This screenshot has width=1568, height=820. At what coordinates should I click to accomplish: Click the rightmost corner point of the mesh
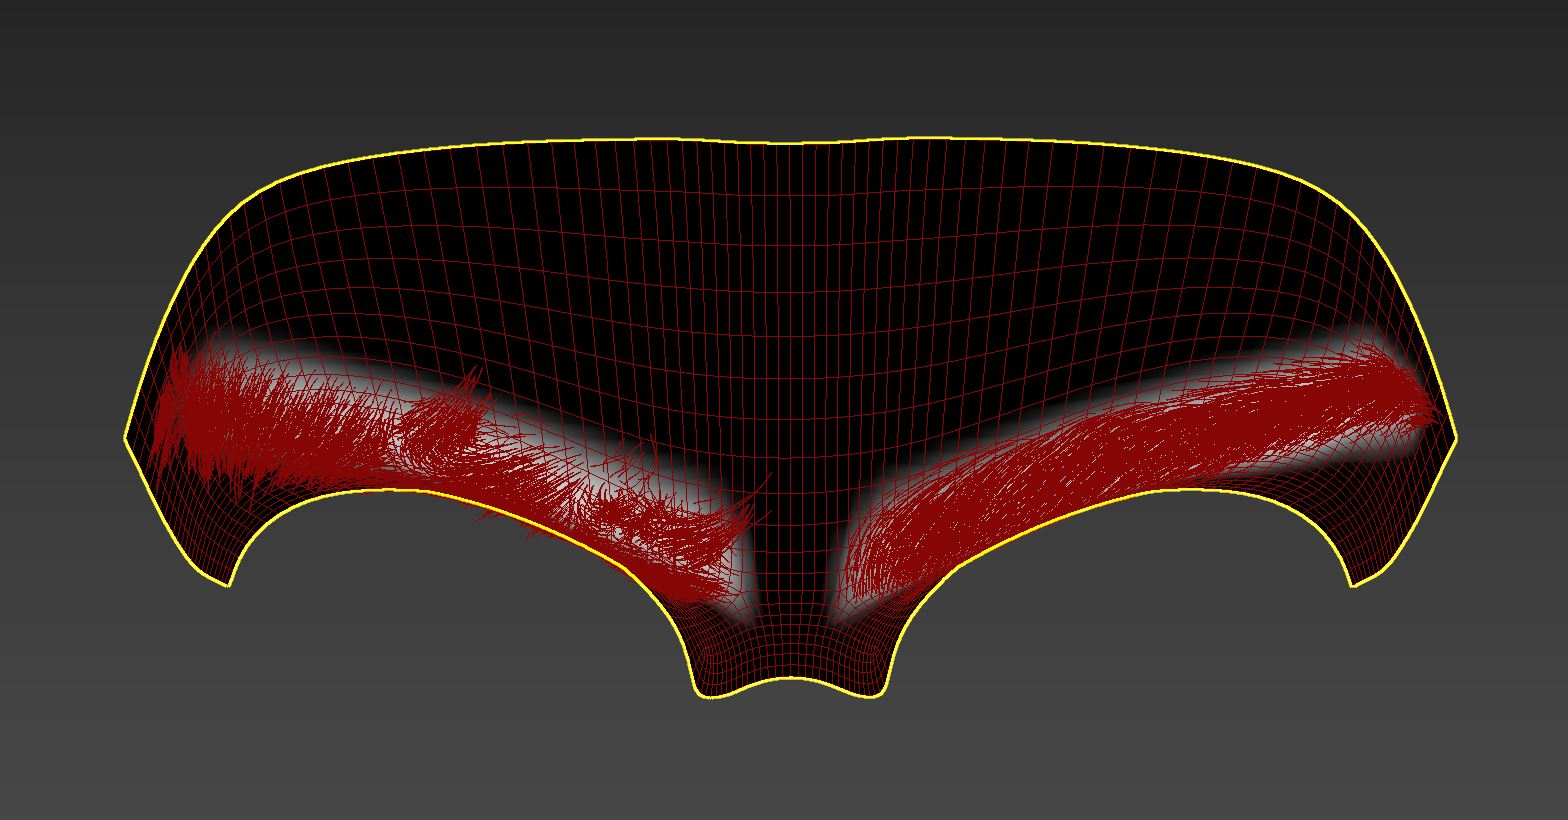[x=1456, y=437]
